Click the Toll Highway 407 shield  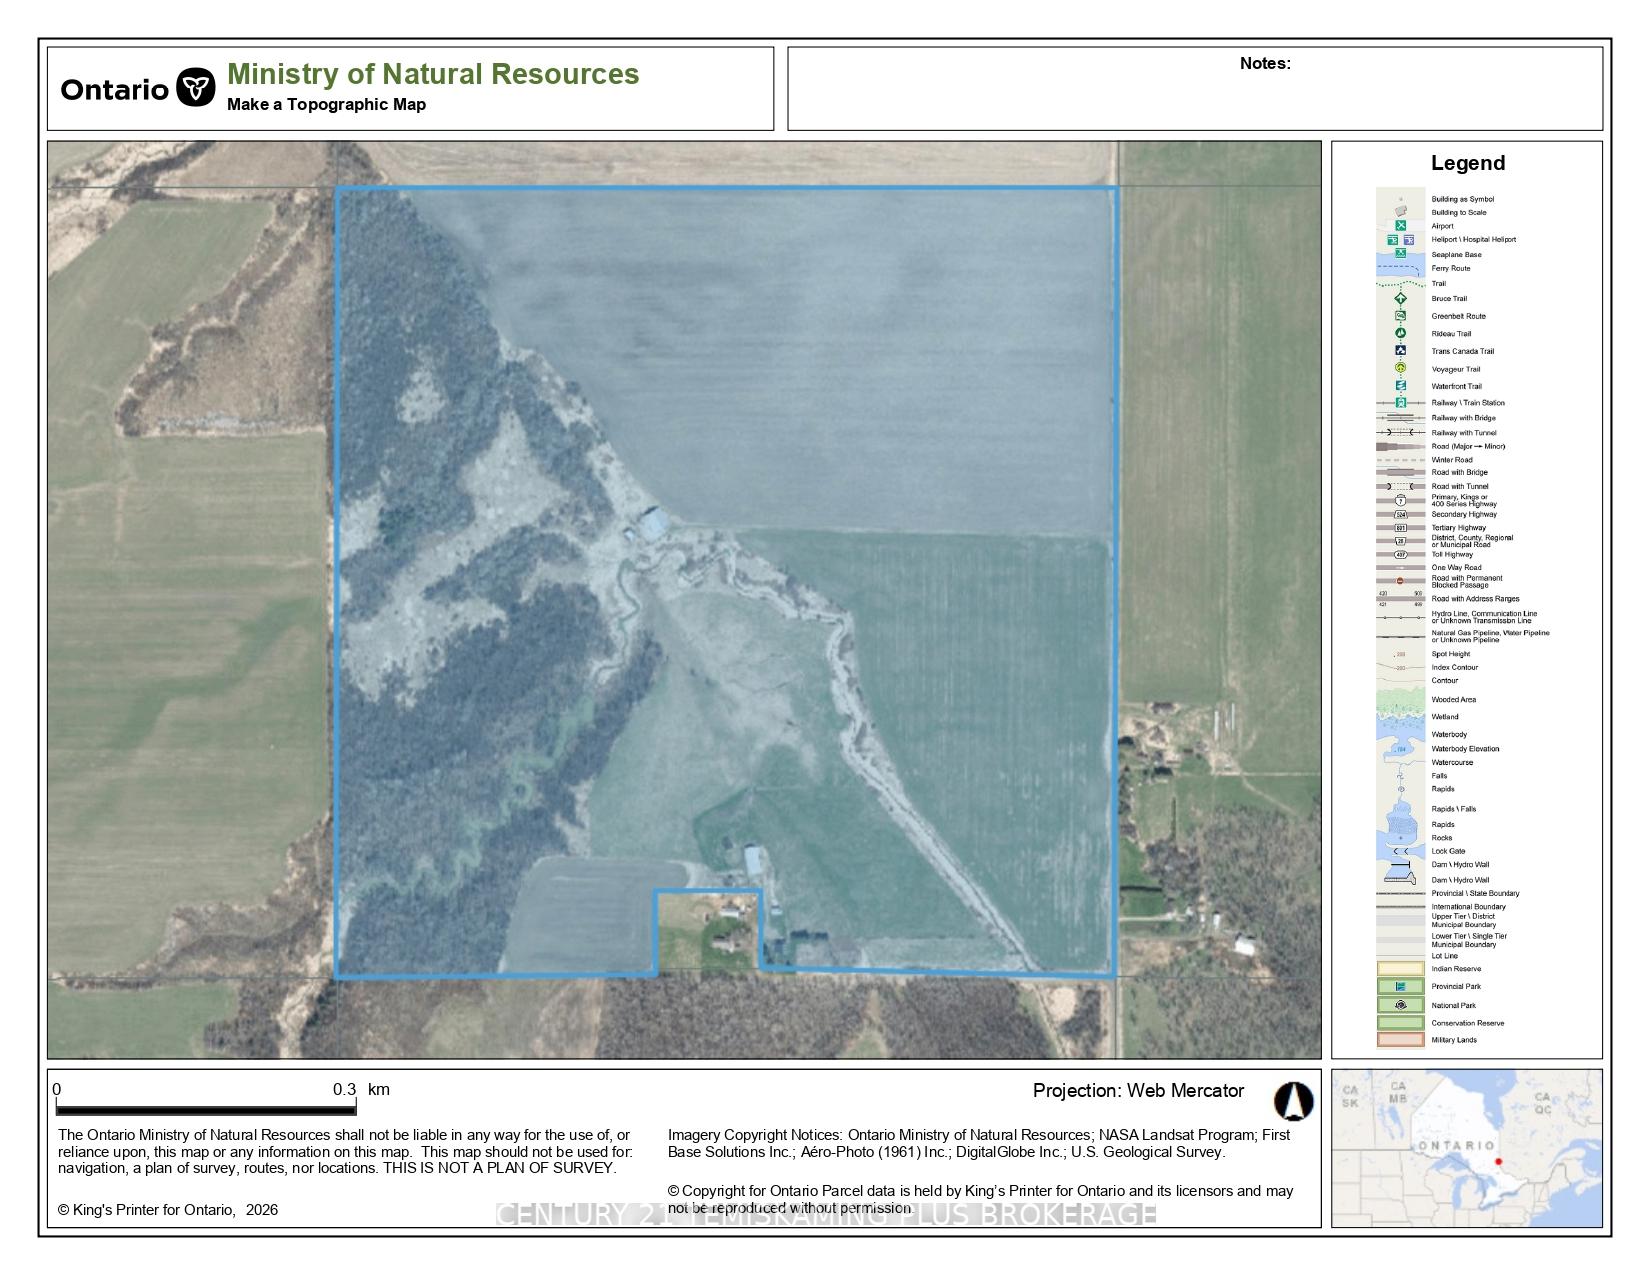(1401, 554)
